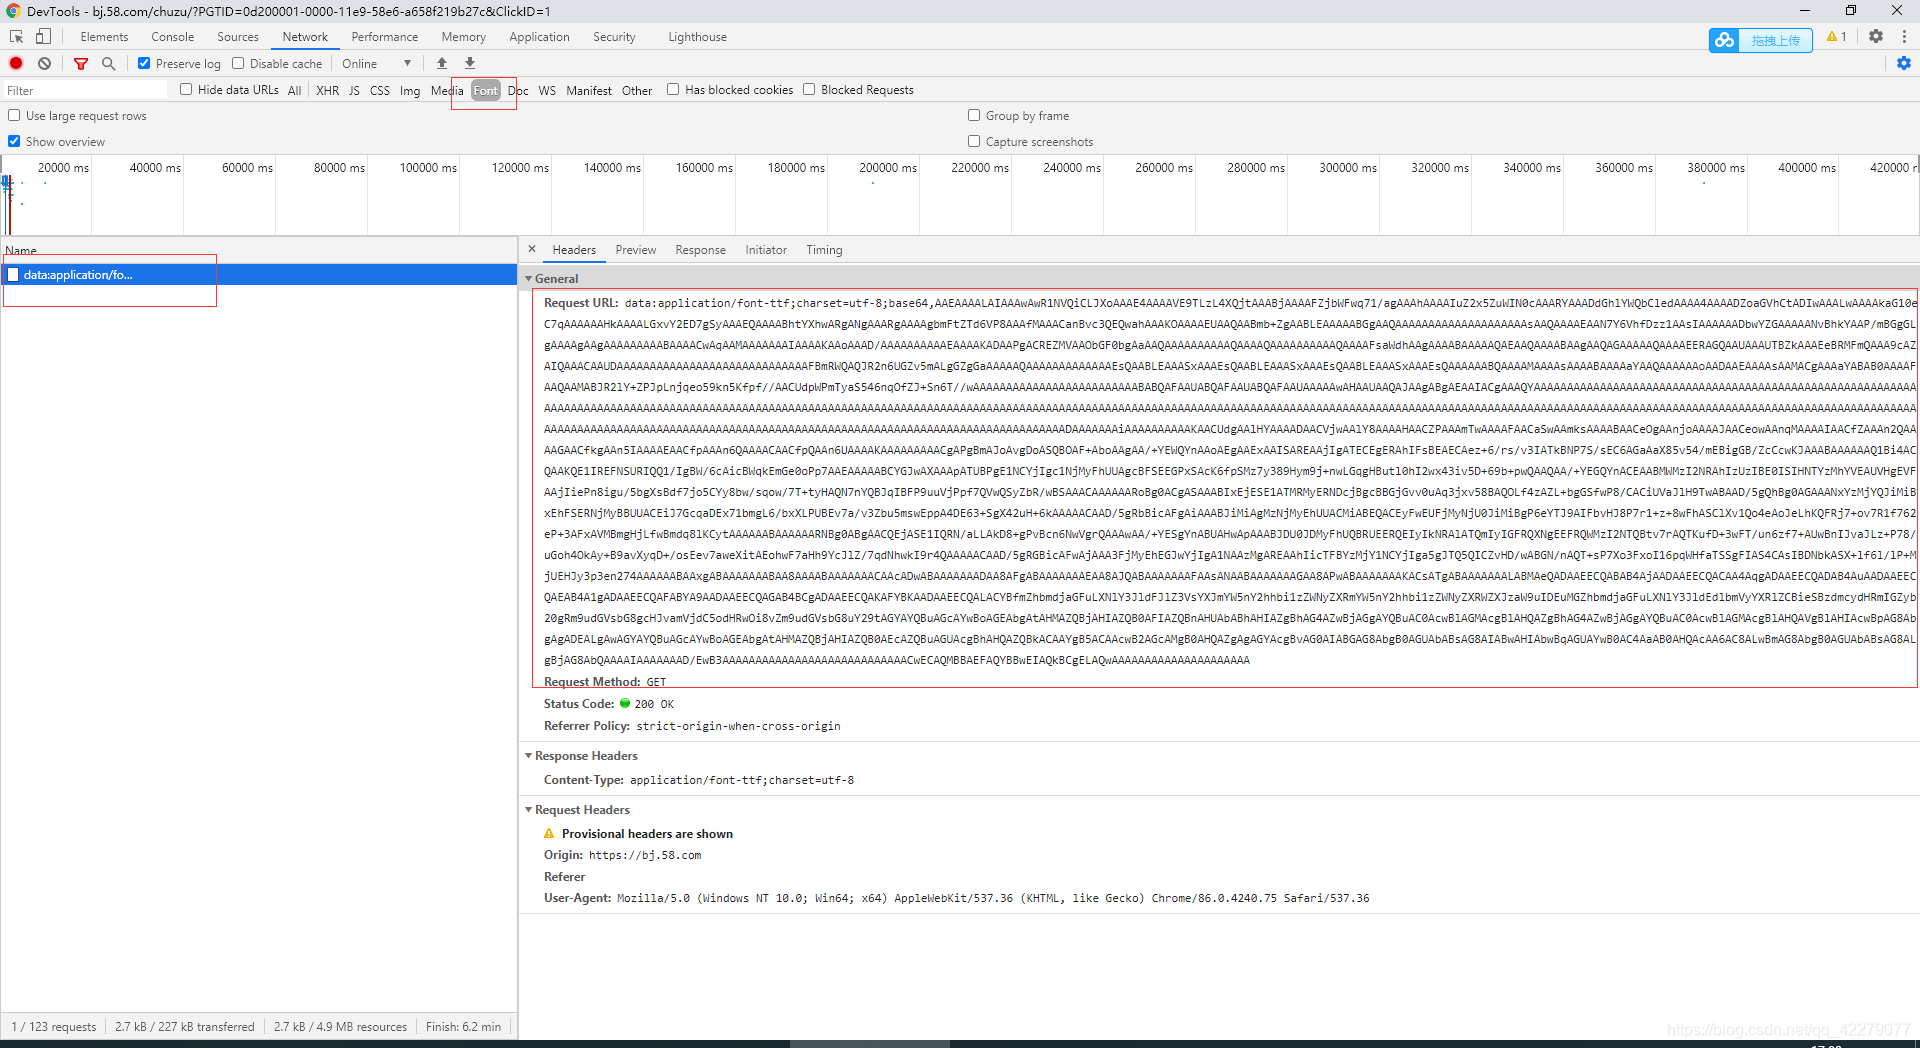Filter requests by JS

[x=354, y=90]
